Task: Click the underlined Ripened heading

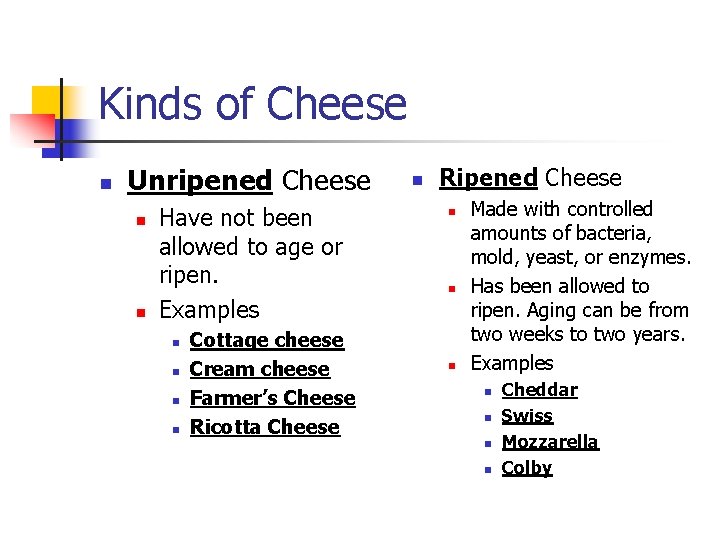Action: point(488,178)
